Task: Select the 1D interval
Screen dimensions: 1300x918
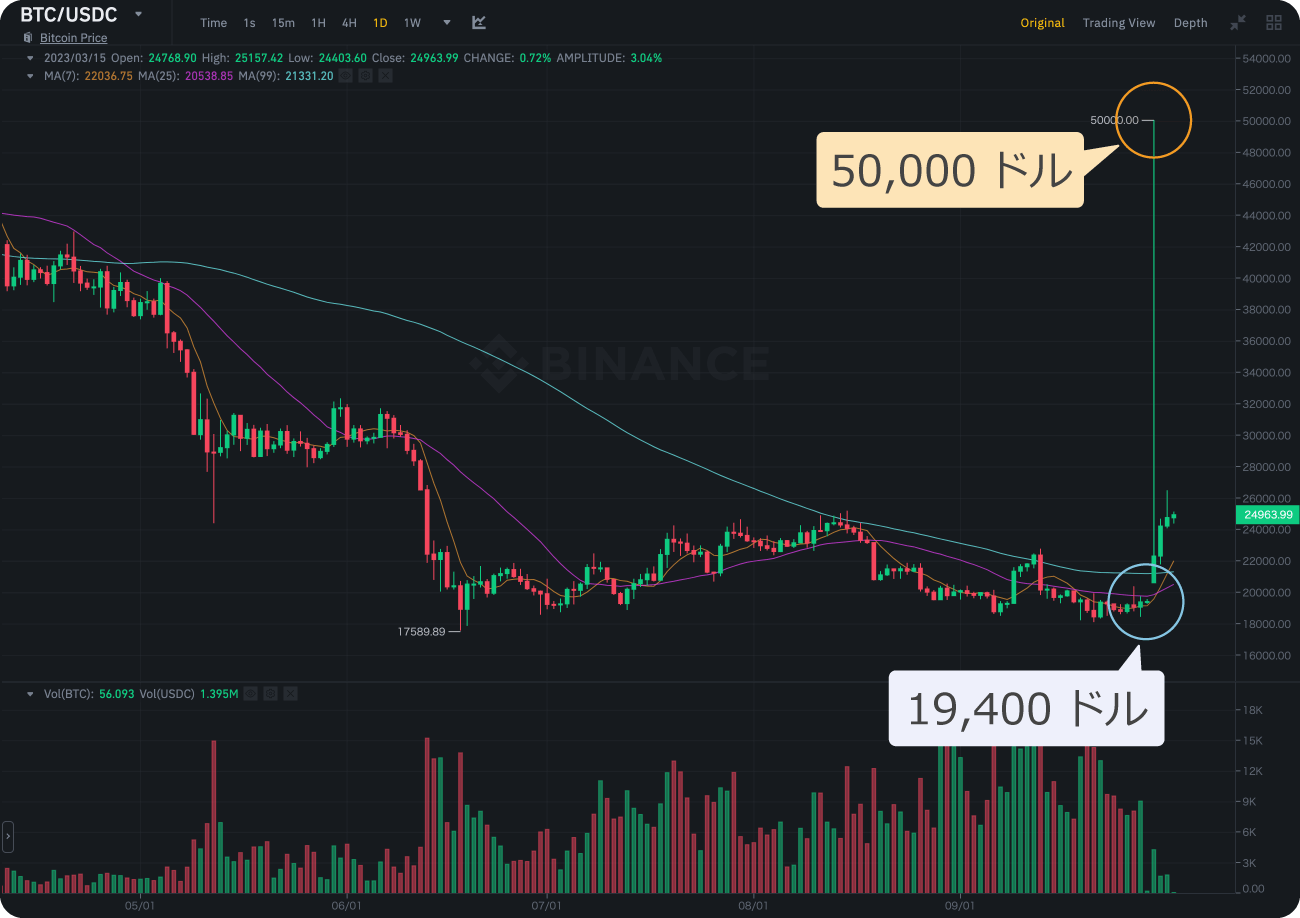Action: pos(380,22)
